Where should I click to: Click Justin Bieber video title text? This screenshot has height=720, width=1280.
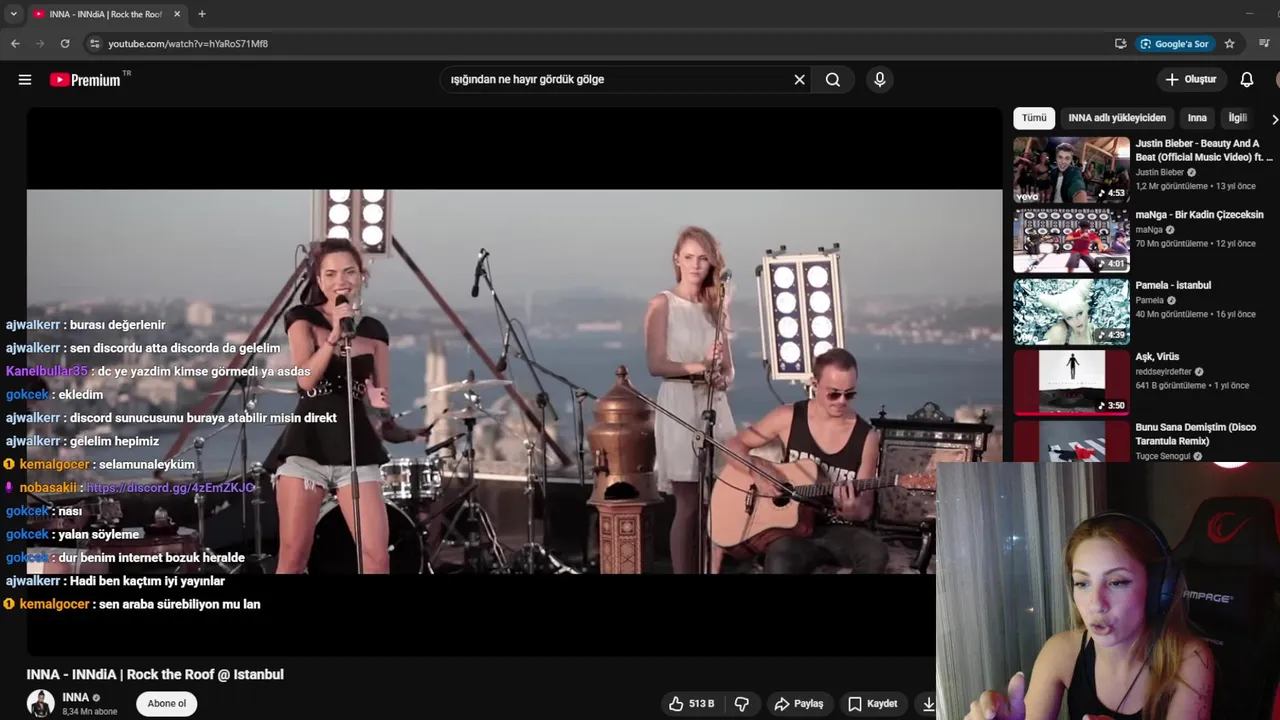click(x=1204, y=150)
